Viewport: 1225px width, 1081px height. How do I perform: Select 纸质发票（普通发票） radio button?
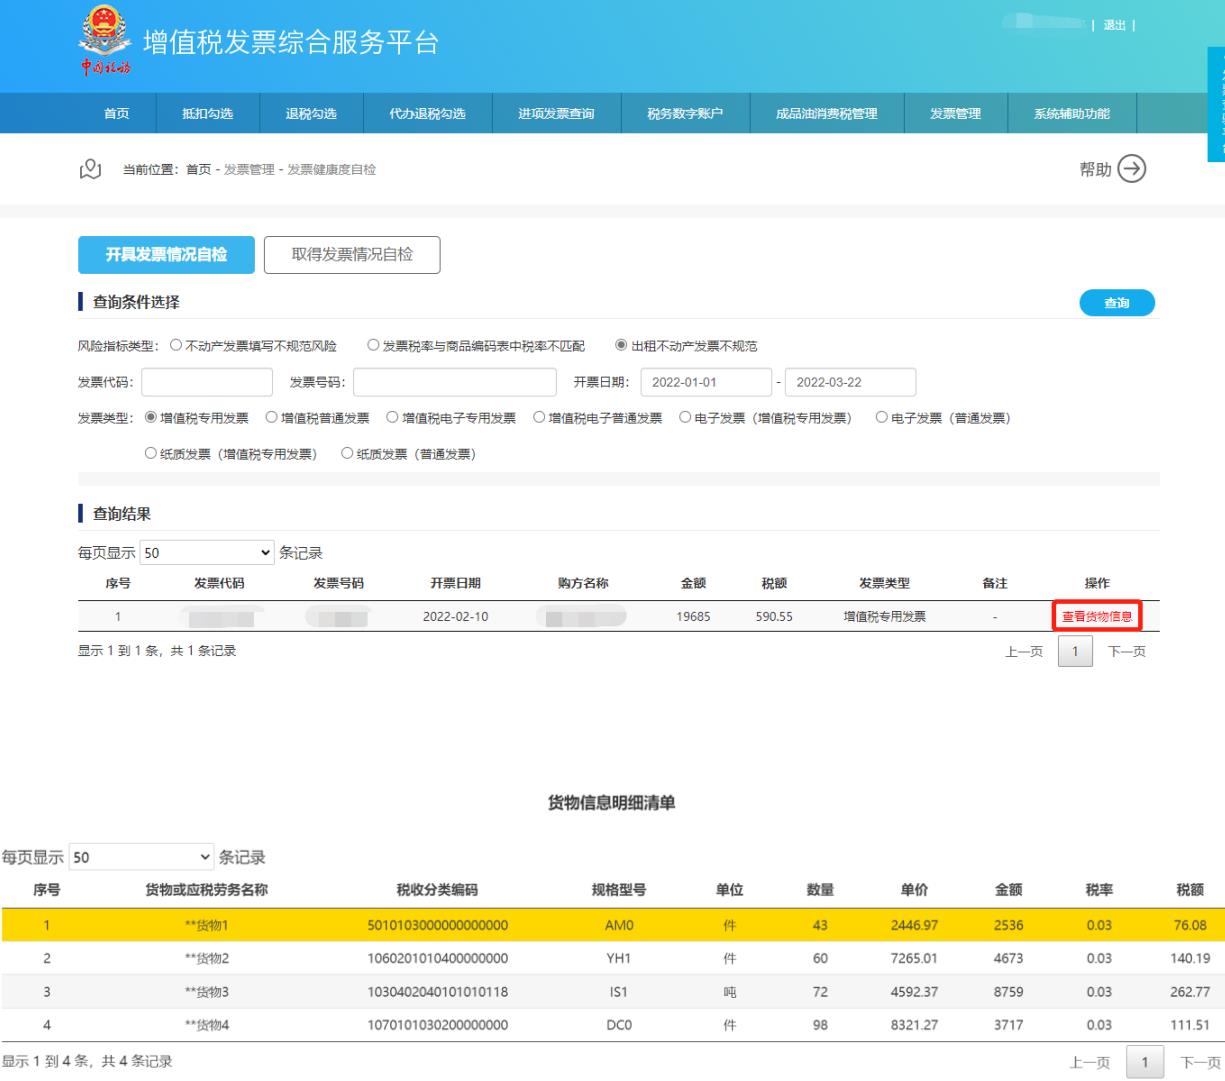(x=348, y=454)
